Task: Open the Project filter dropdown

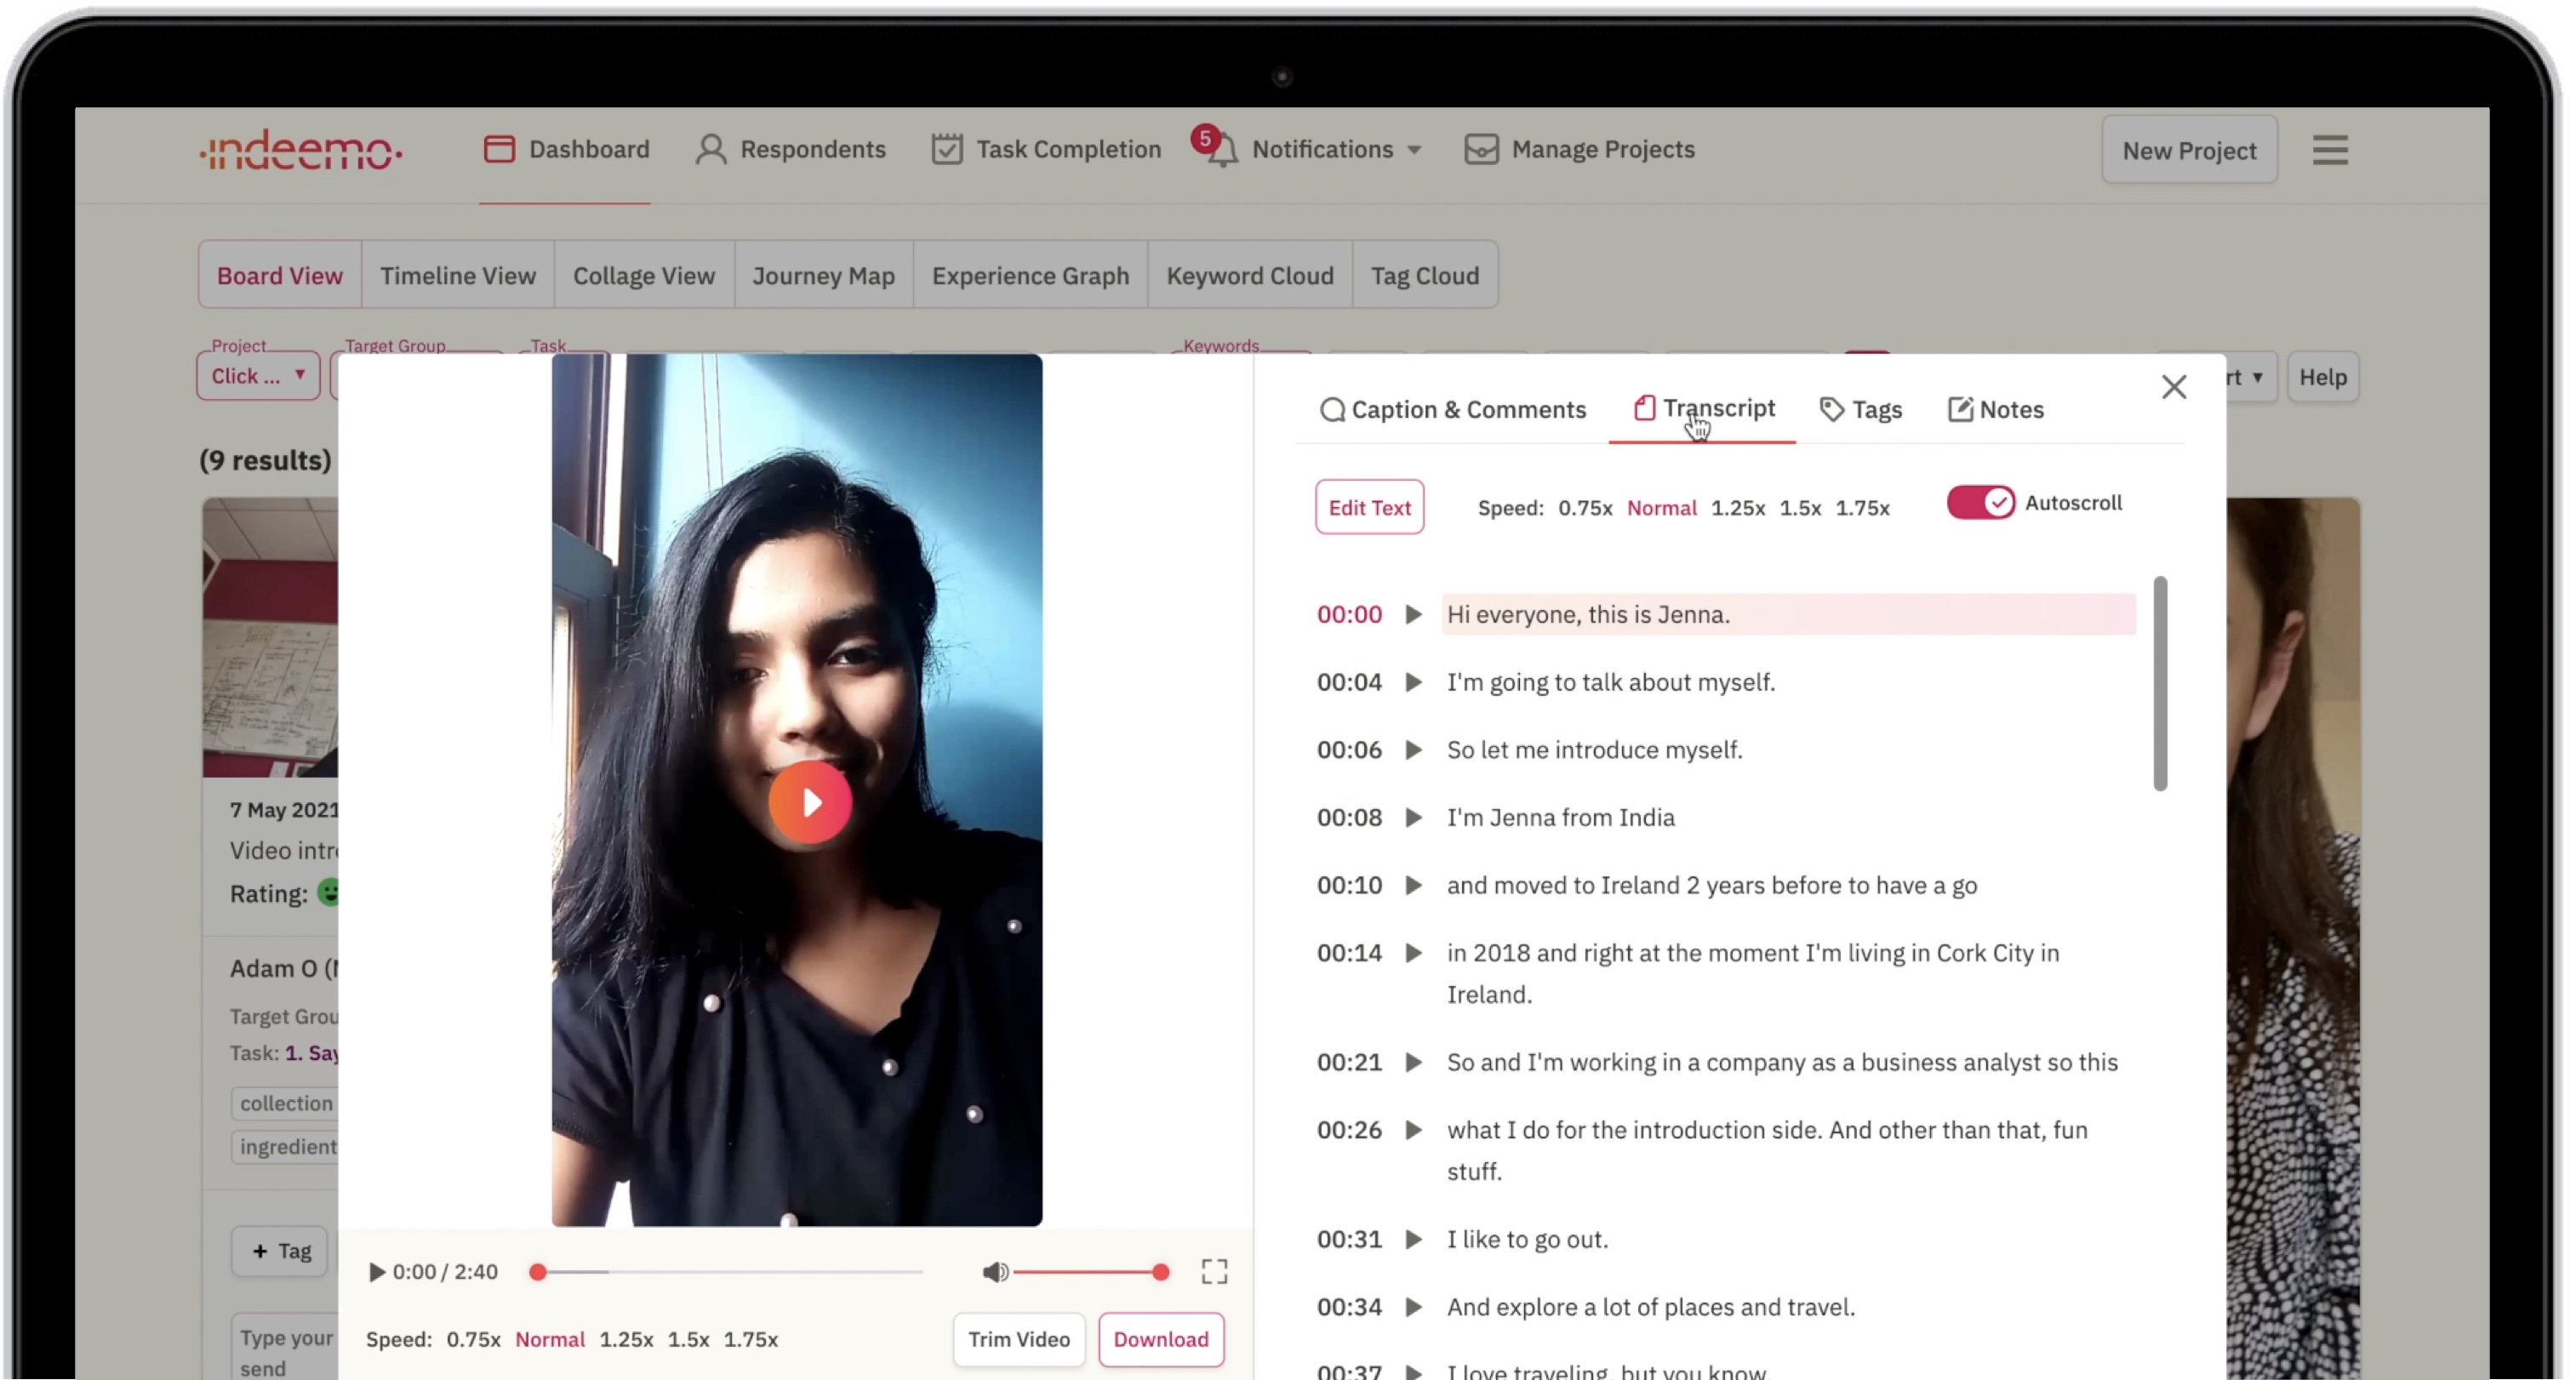Action: click(258, 376)
